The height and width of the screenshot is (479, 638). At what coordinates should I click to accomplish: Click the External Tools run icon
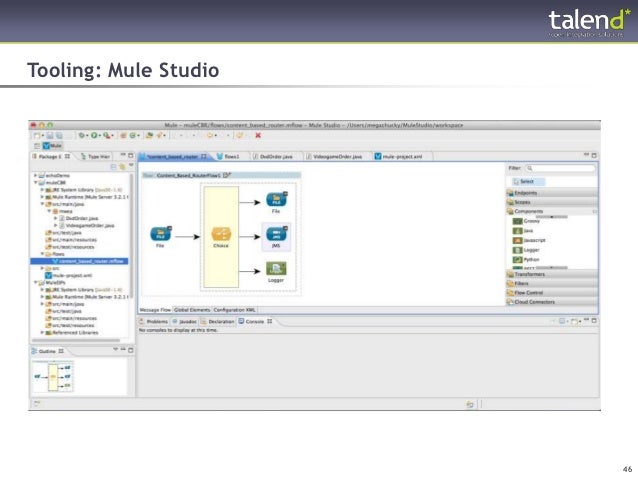tap(106, 136)
